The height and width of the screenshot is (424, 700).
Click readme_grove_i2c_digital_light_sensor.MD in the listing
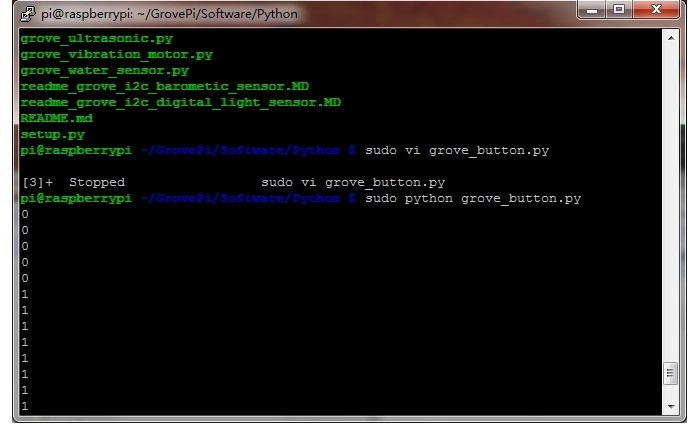180,102
